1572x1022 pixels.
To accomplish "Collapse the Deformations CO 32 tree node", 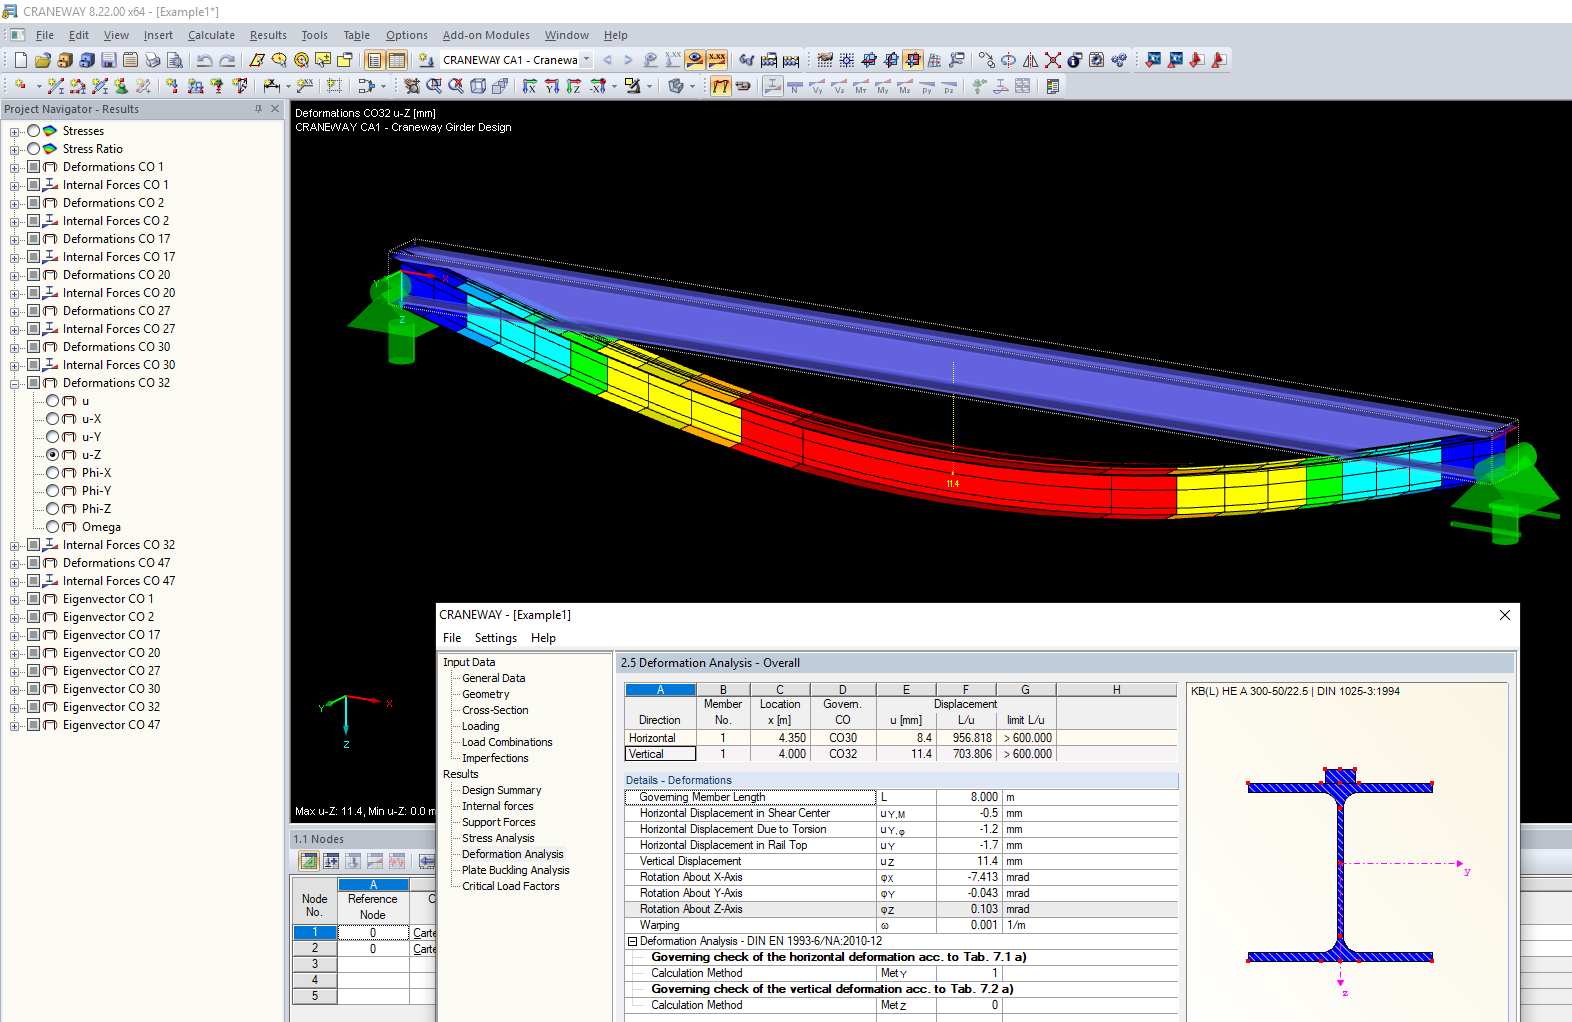I will tap(15, 384).
